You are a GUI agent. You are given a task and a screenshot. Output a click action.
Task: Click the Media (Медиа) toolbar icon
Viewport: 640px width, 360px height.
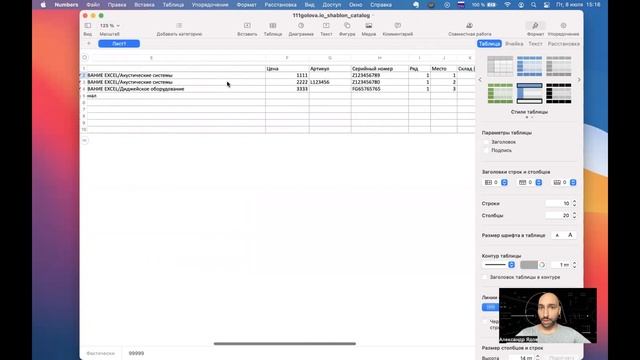coord(369,26)
